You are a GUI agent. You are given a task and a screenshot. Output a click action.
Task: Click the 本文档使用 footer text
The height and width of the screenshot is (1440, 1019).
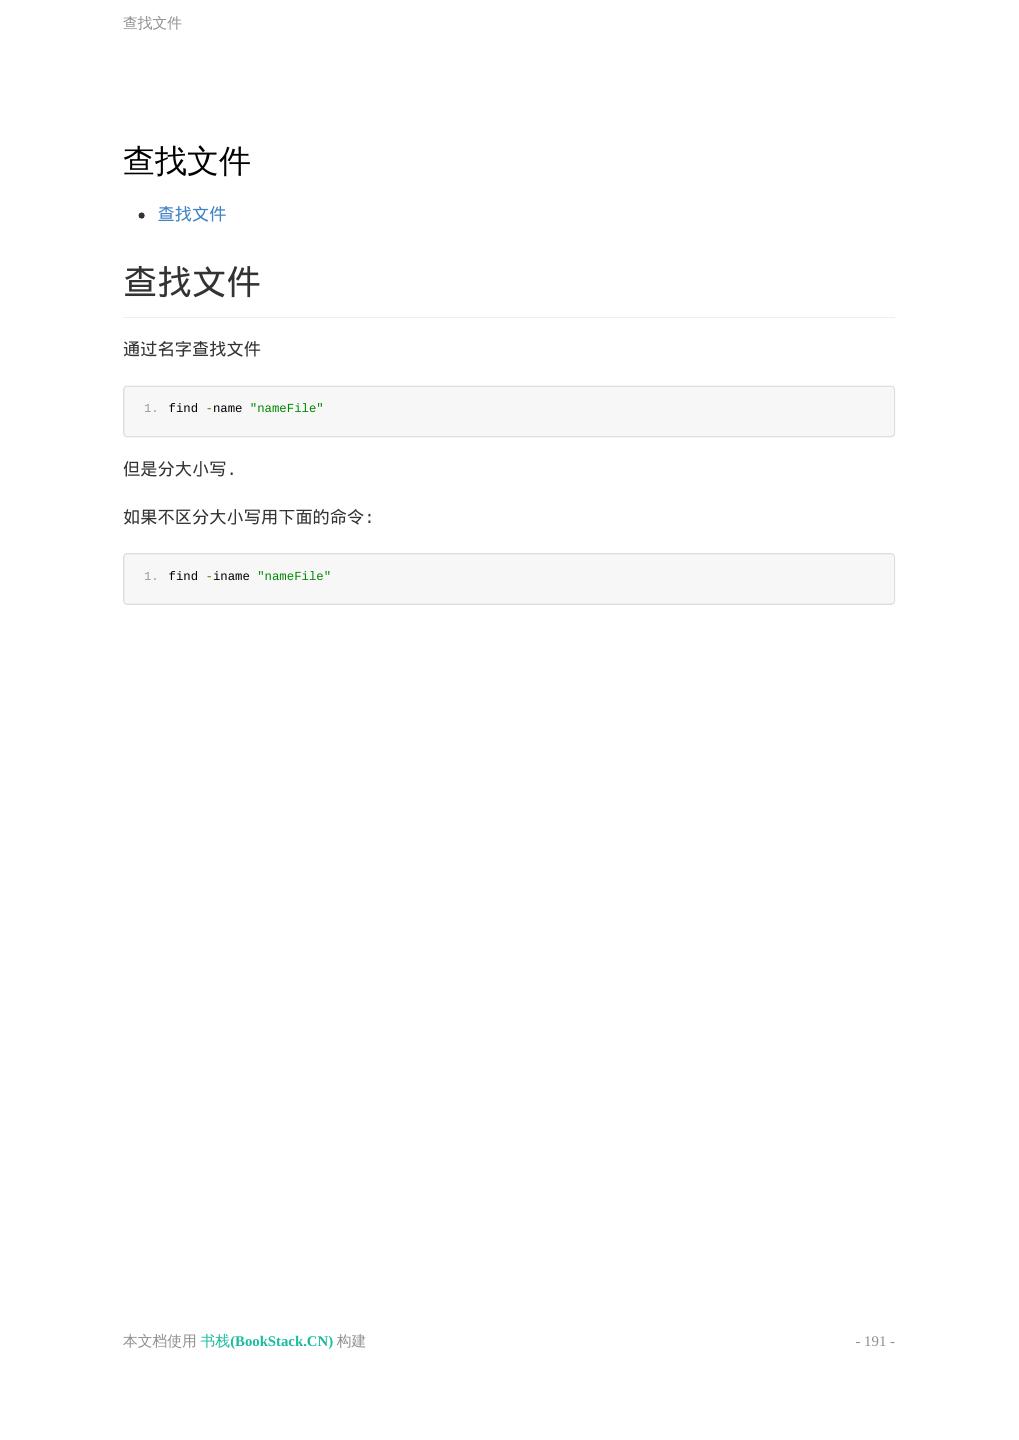point(160,1341)
